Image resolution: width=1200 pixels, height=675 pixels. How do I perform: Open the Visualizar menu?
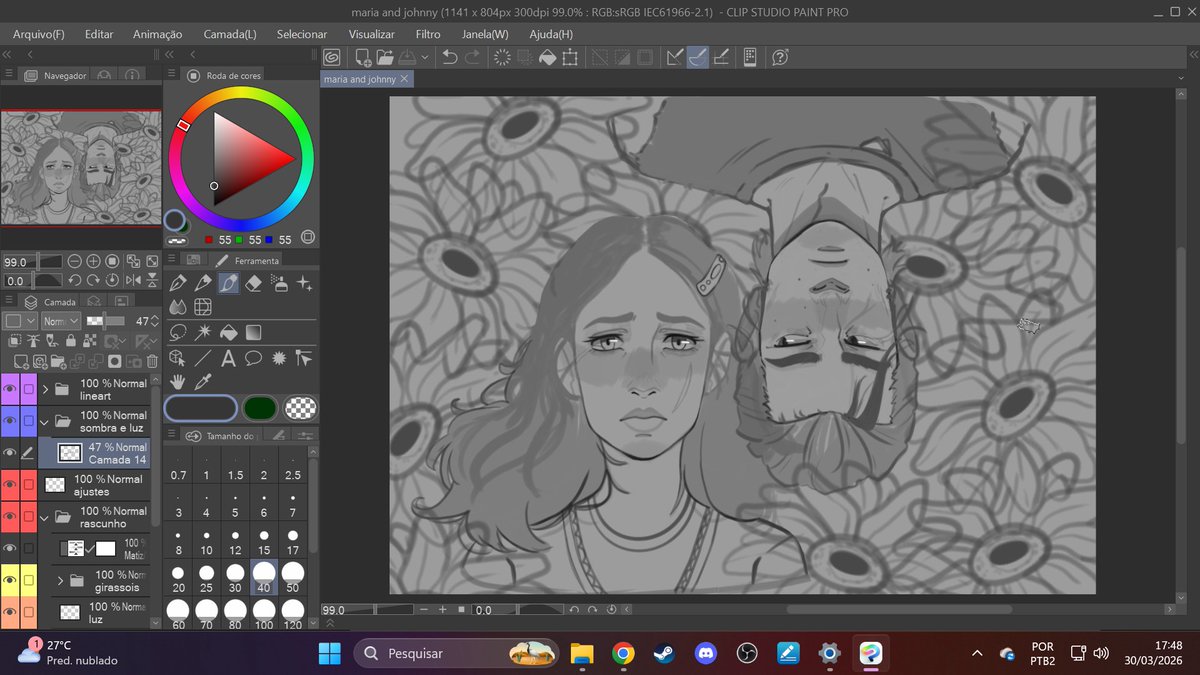[371, 34]
